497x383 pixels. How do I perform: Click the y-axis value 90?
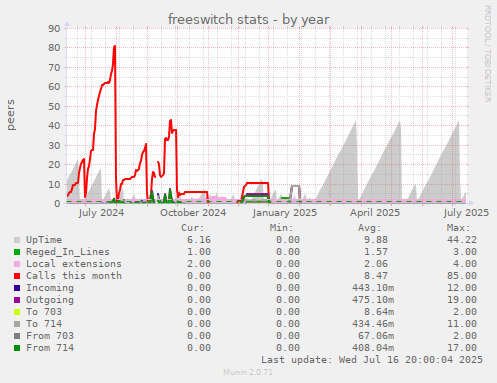point(54,28)
